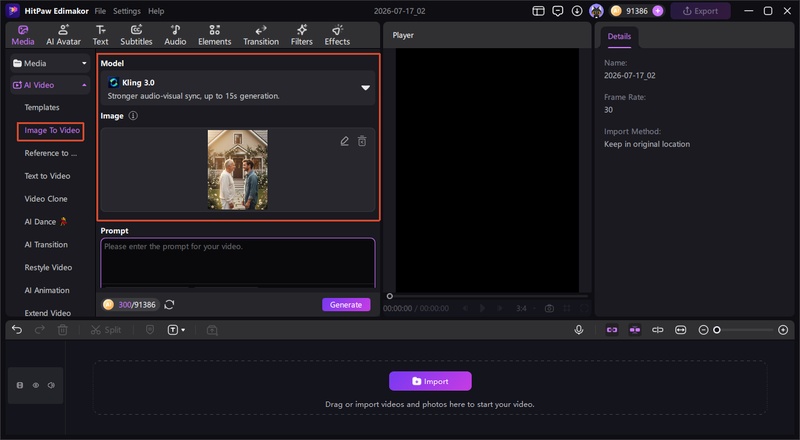Select Reference to... in the sidebar
Screen dimensions: 800x440
pos(51,153)
